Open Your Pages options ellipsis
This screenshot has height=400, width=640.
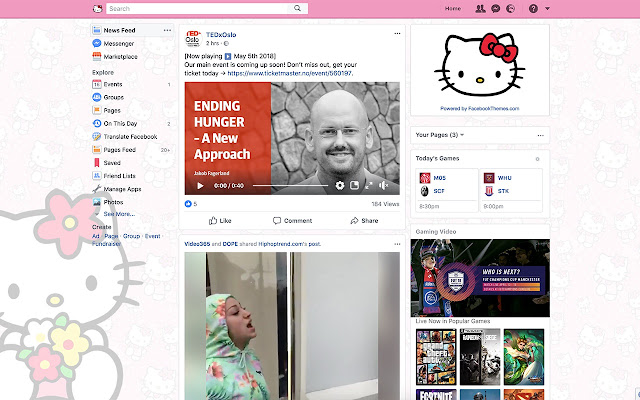click(x=540, y=135)
